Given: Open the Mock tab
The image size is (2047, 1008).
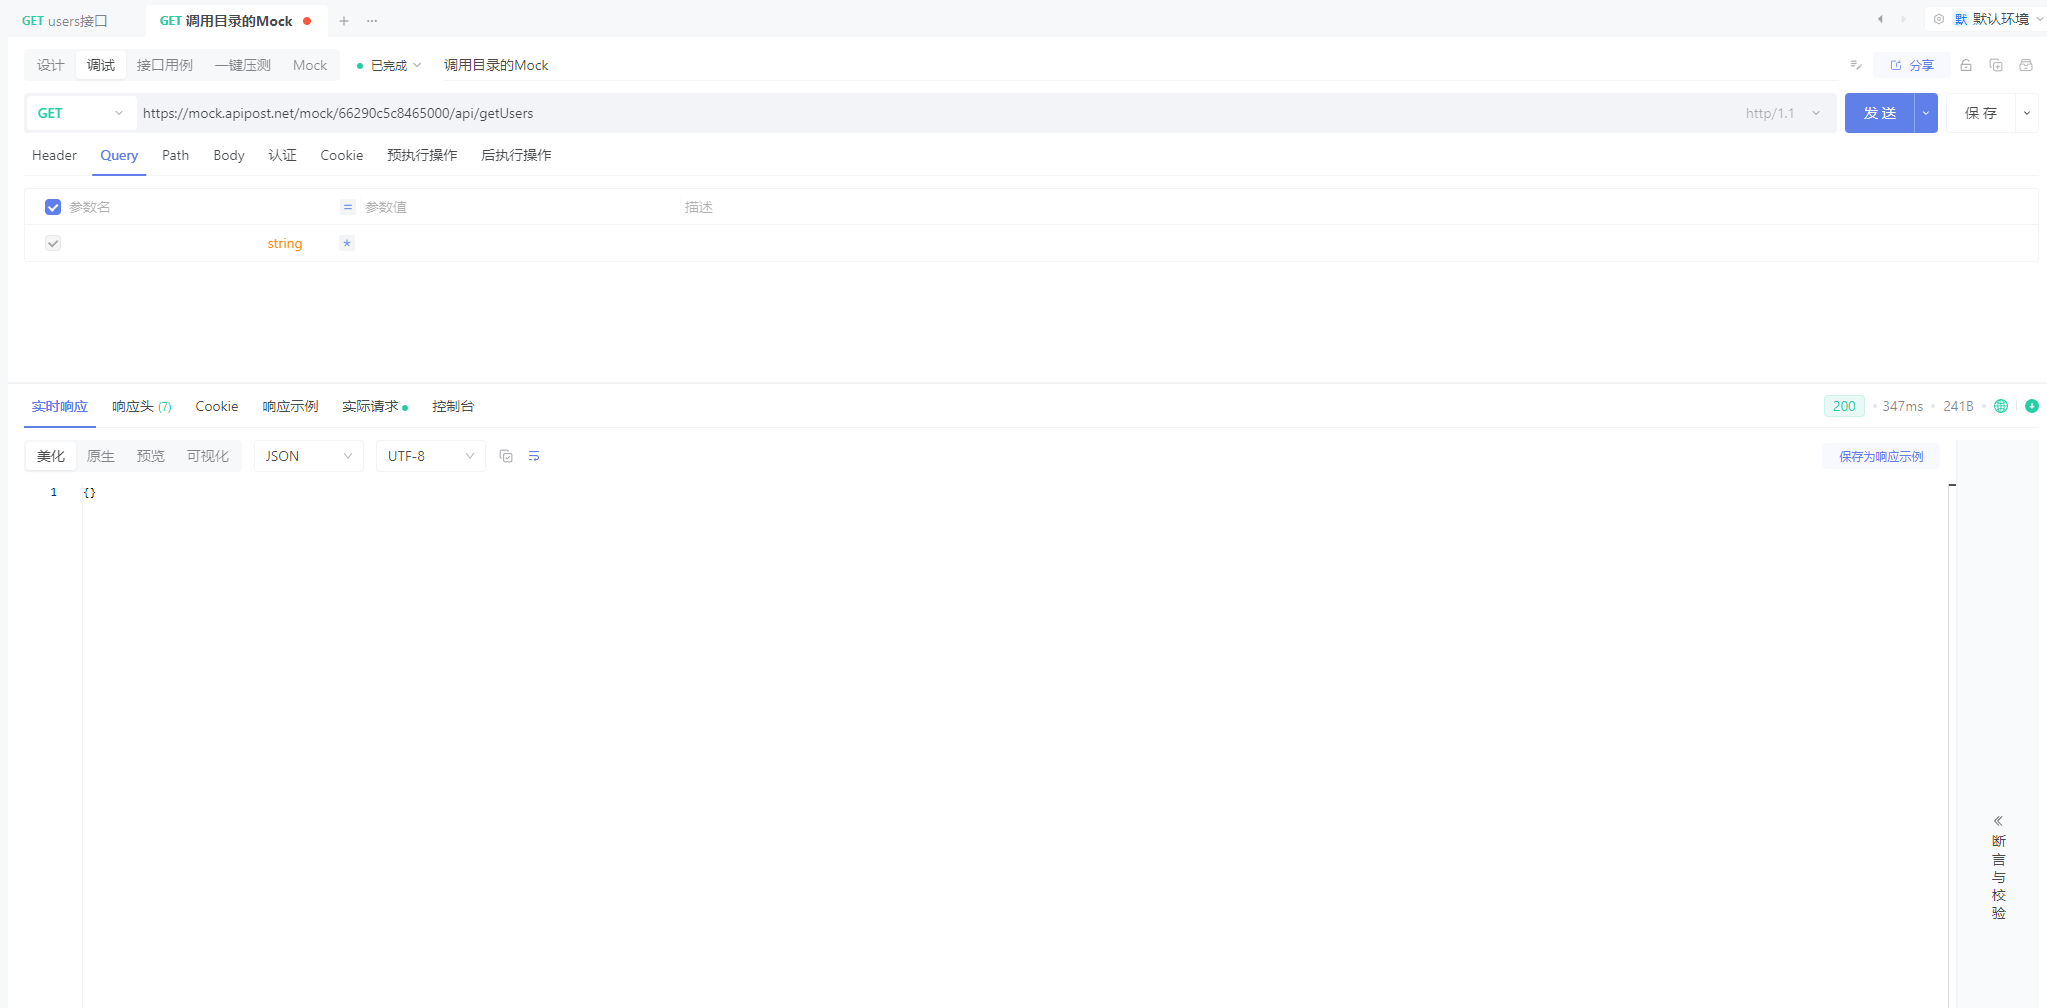Looking at the screenshot, I should [310, 65].
